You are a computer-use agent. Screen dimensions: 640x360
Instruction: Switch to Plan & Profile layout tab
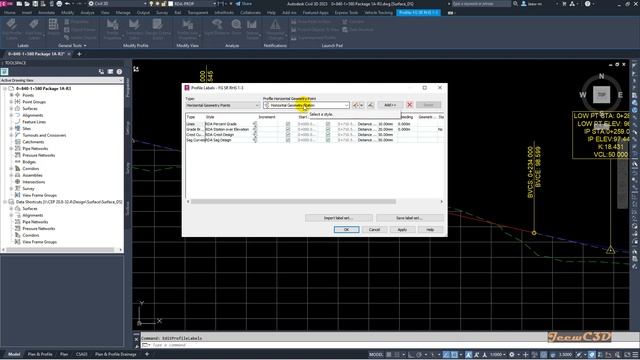[40, 354]
